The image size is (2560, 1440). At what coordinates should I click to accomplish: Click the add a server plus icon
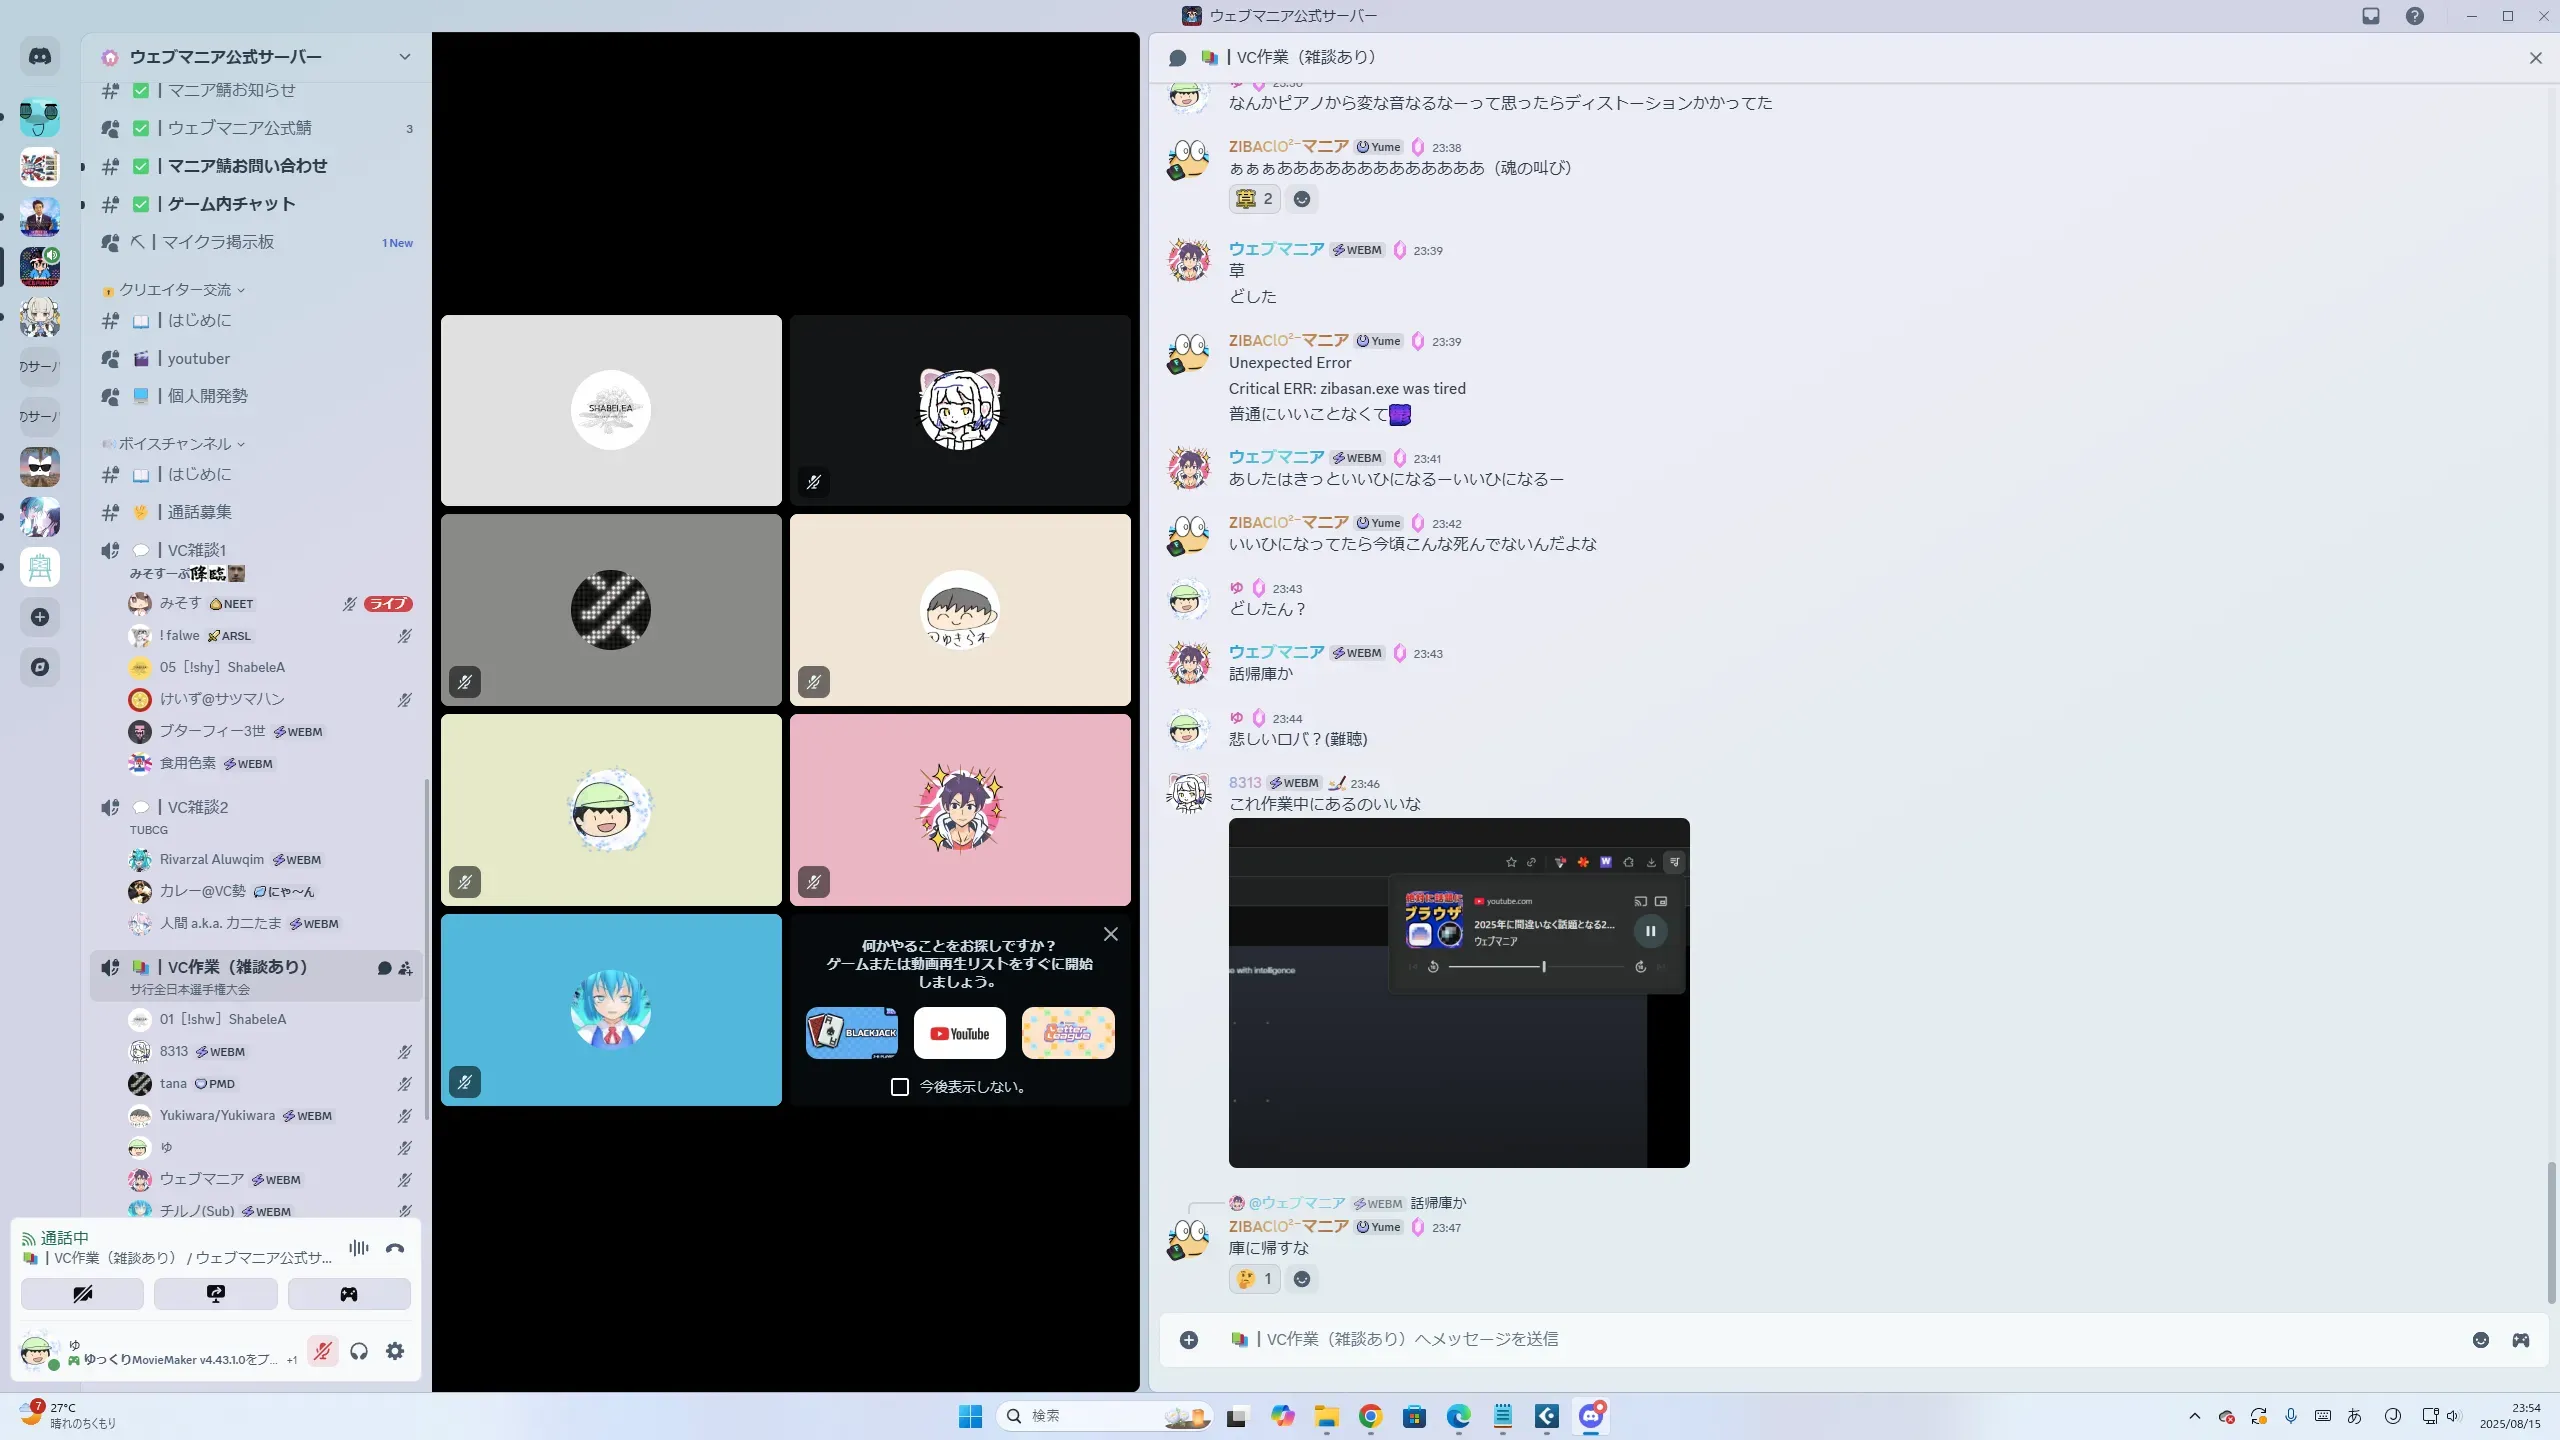point(40,617)
